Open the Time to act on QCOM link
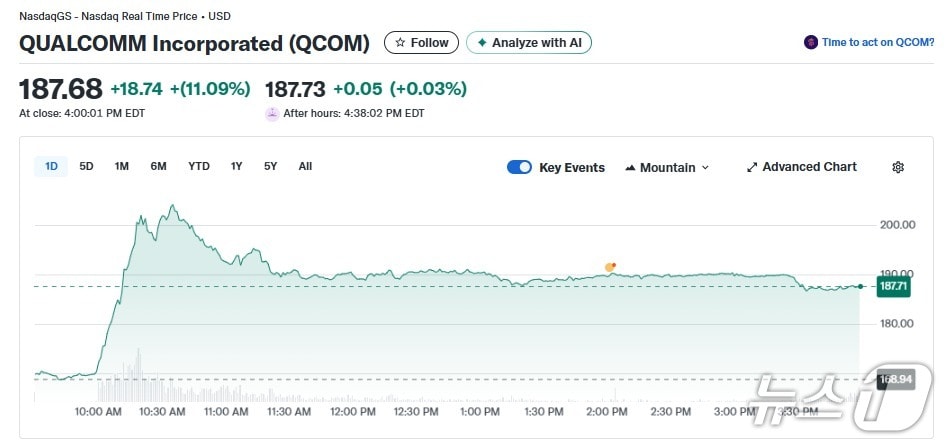This screenshot has width=946, height=445. click(x=877, y=42)
